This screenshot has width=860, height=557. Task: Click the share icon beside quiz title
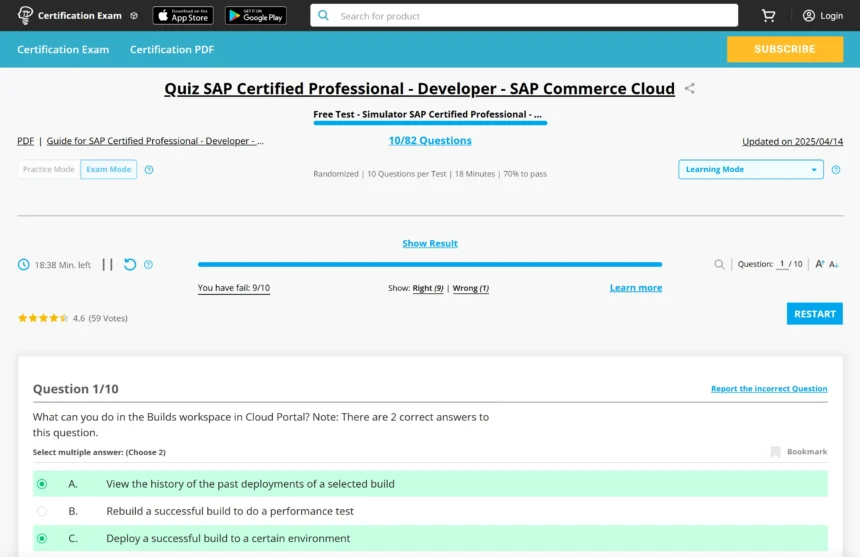click(689, 89)
